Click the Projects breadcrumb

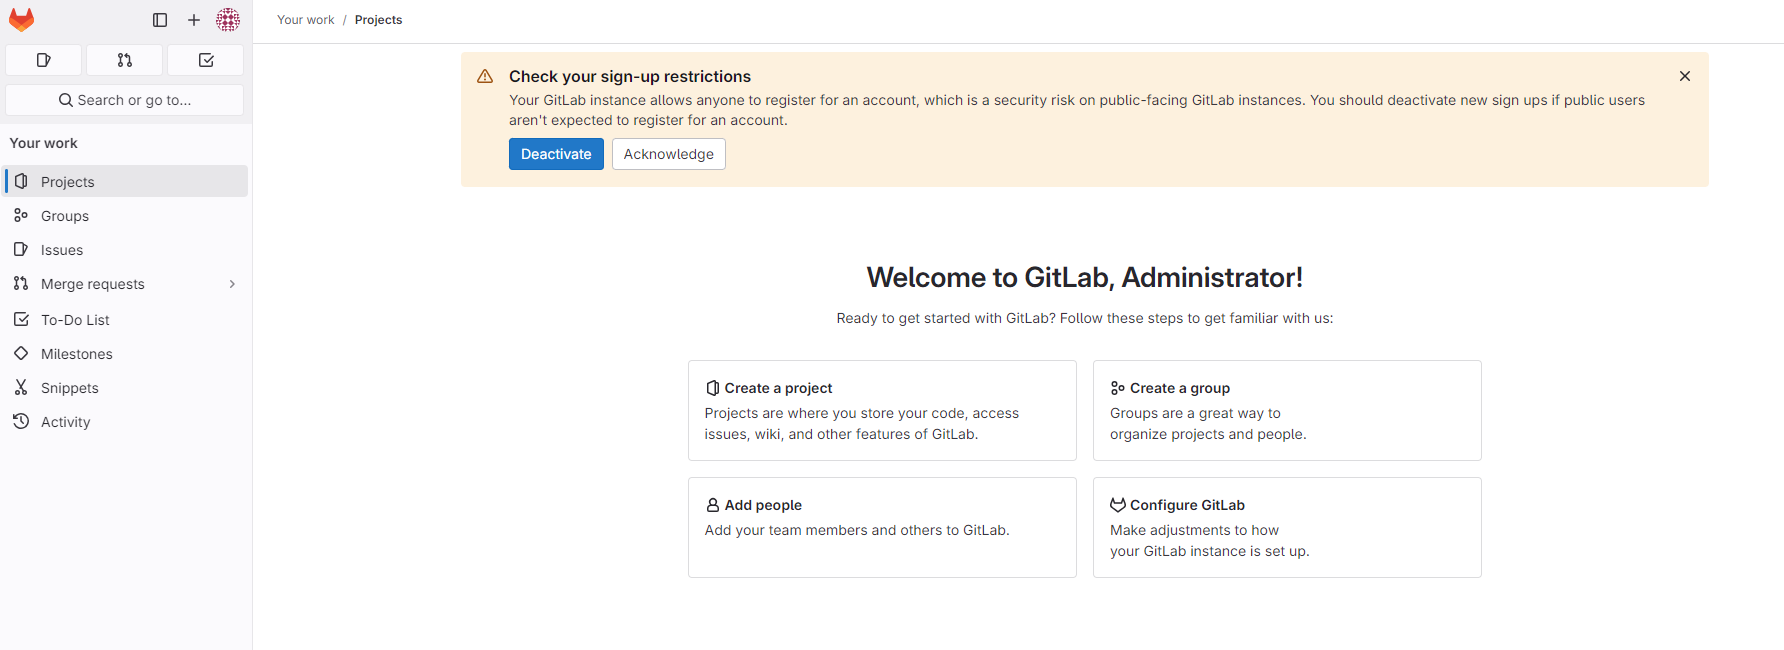pyautogui.click(x=378, y=20)
